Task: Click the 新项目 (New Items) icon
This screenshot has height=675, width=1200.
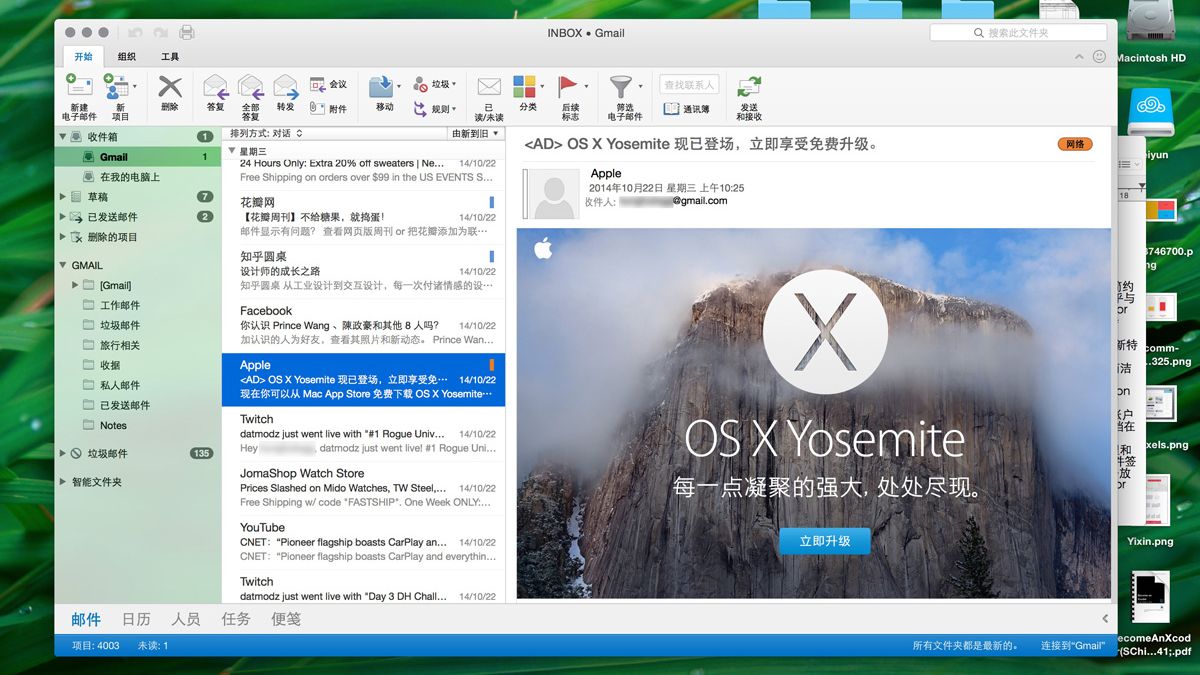Action: click(x=117, y=87)
